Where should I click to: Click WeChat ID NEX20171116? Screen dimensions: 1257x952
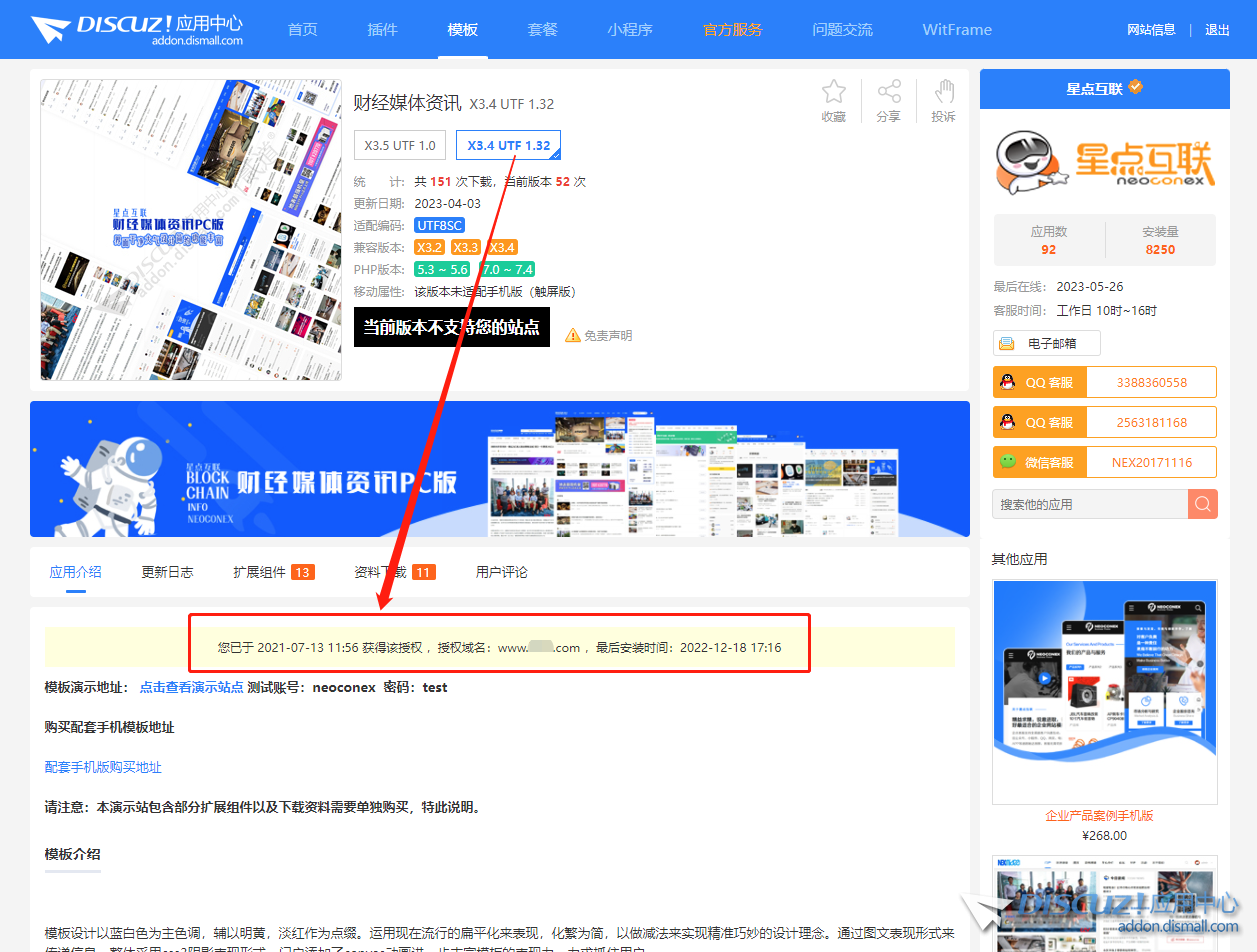[1152, 462]
